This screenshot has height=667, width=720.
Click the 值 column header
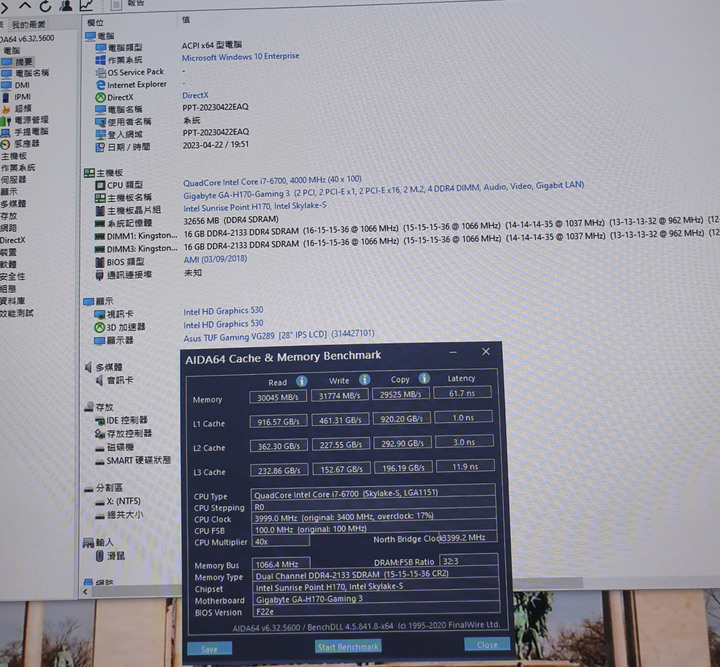(x=186, y=20)
